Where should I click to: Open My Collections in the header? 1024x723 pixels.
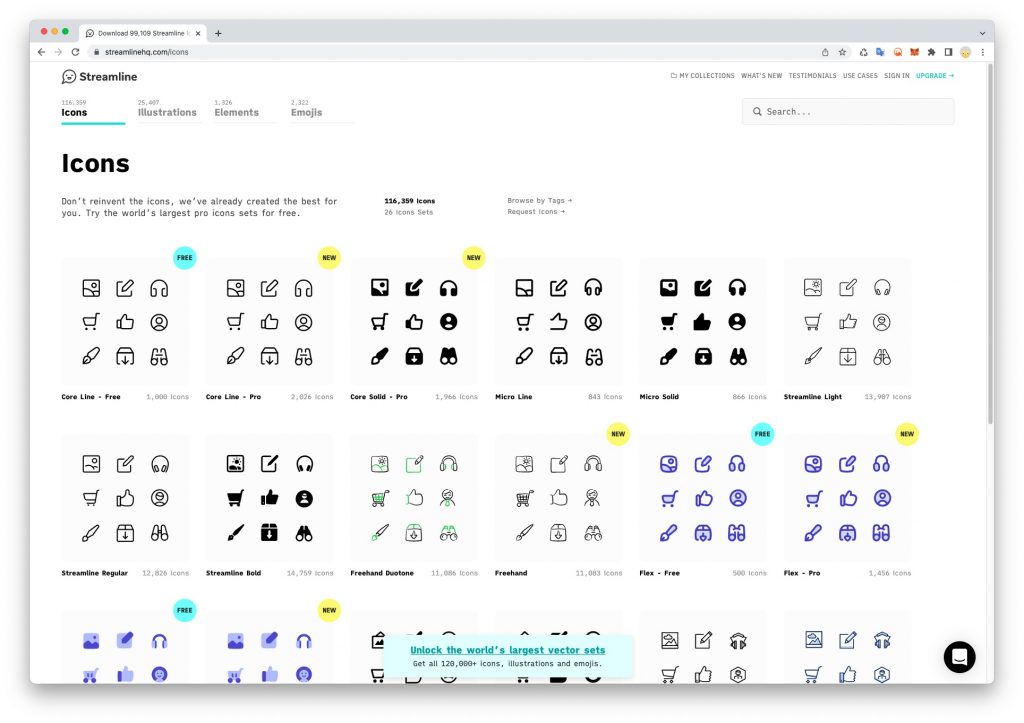point(702,76)
